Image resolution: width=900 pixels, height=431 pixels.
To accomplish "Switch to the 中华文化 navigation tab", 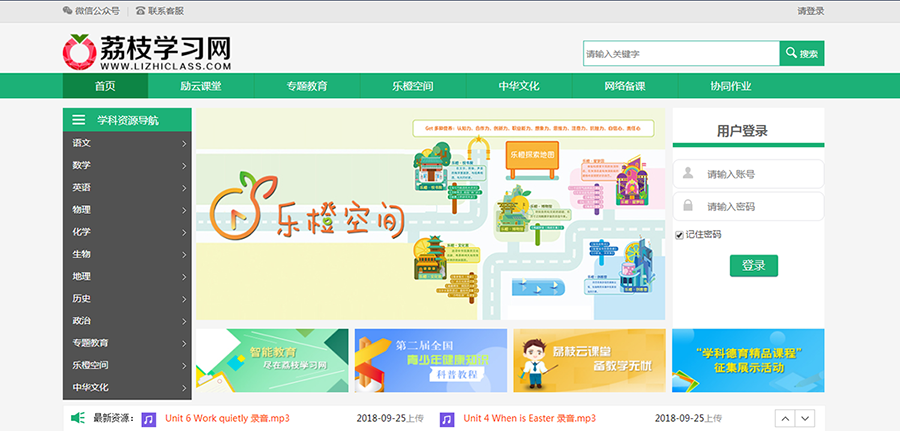I will (519, 86).
